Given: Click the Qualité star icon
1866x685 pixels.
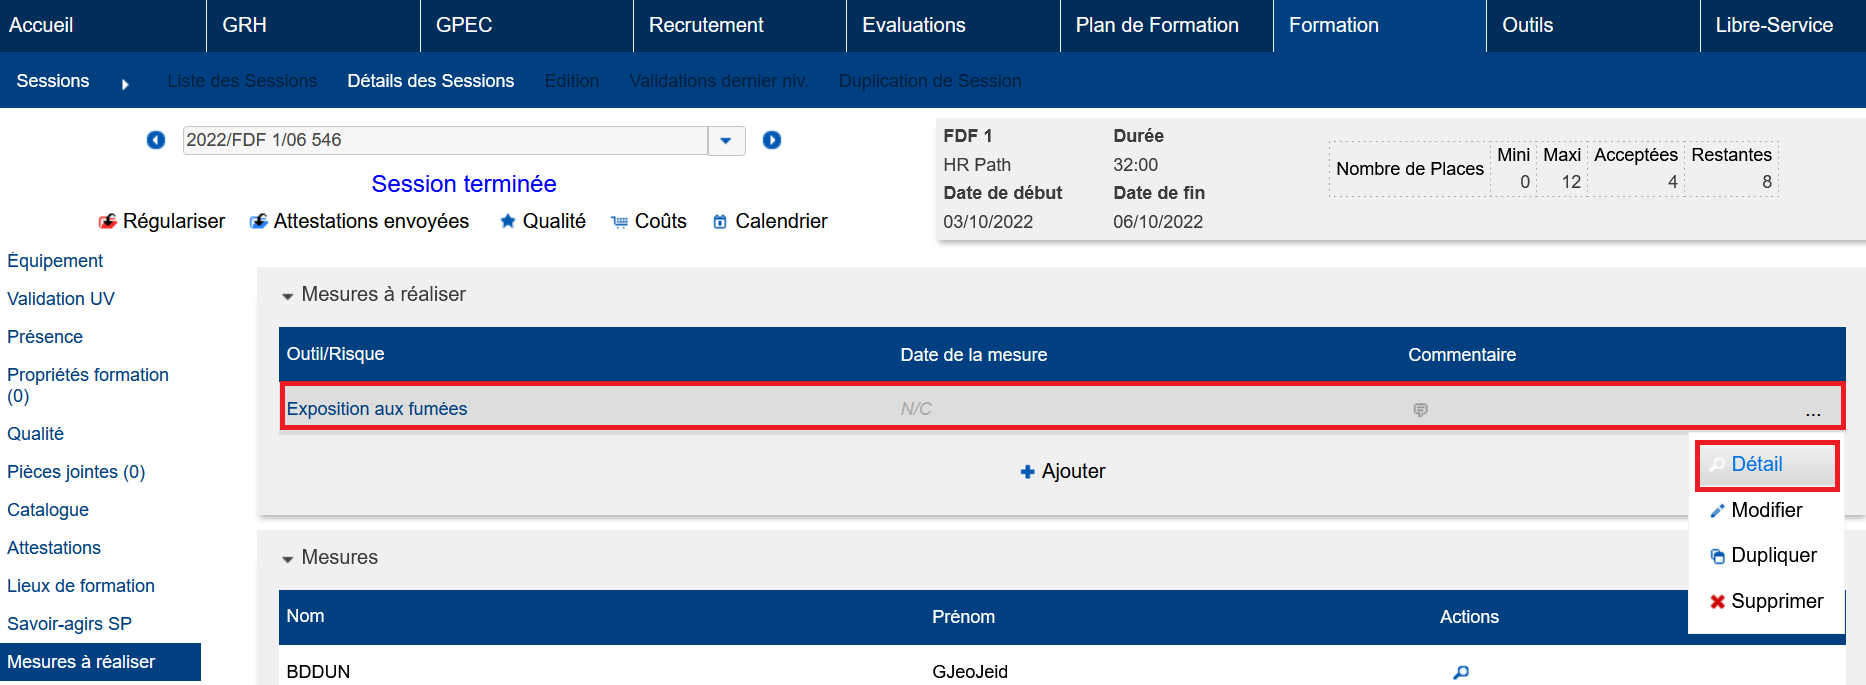Looking at the screenshot, I should pos(508,221).
